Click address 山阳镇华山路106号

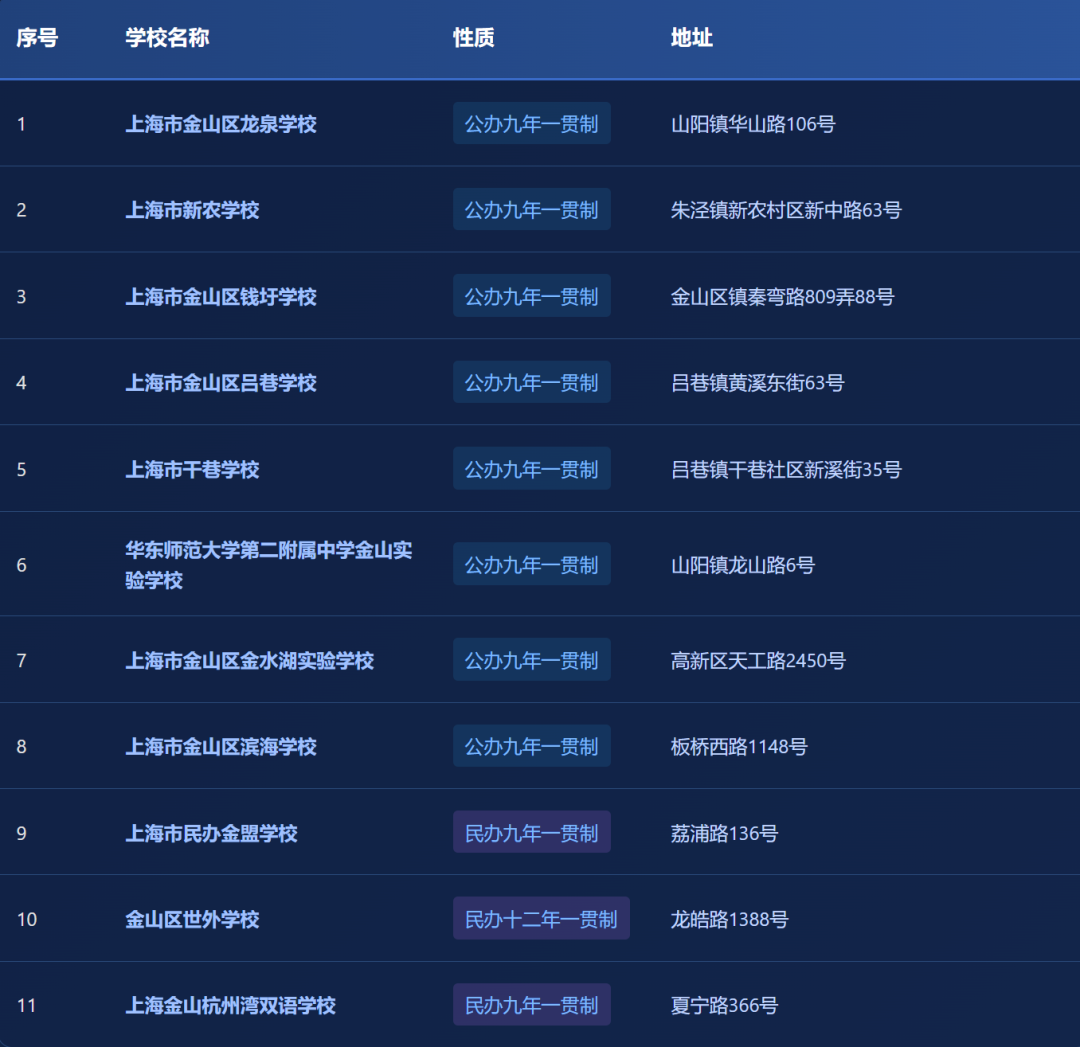click(x=753, y=124)
